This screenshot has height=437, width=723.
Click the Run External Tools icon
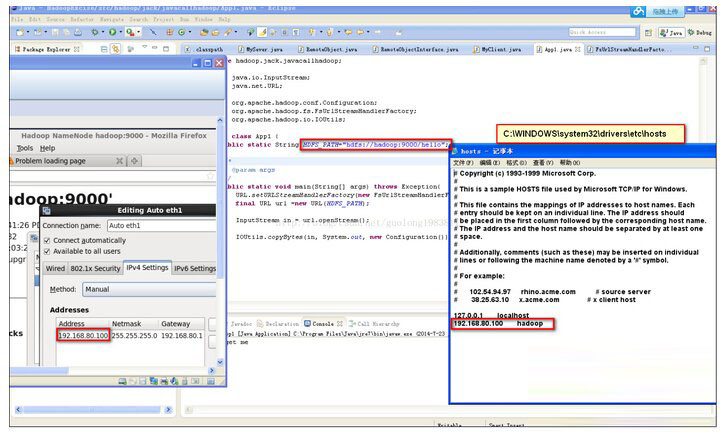[130, 32]
